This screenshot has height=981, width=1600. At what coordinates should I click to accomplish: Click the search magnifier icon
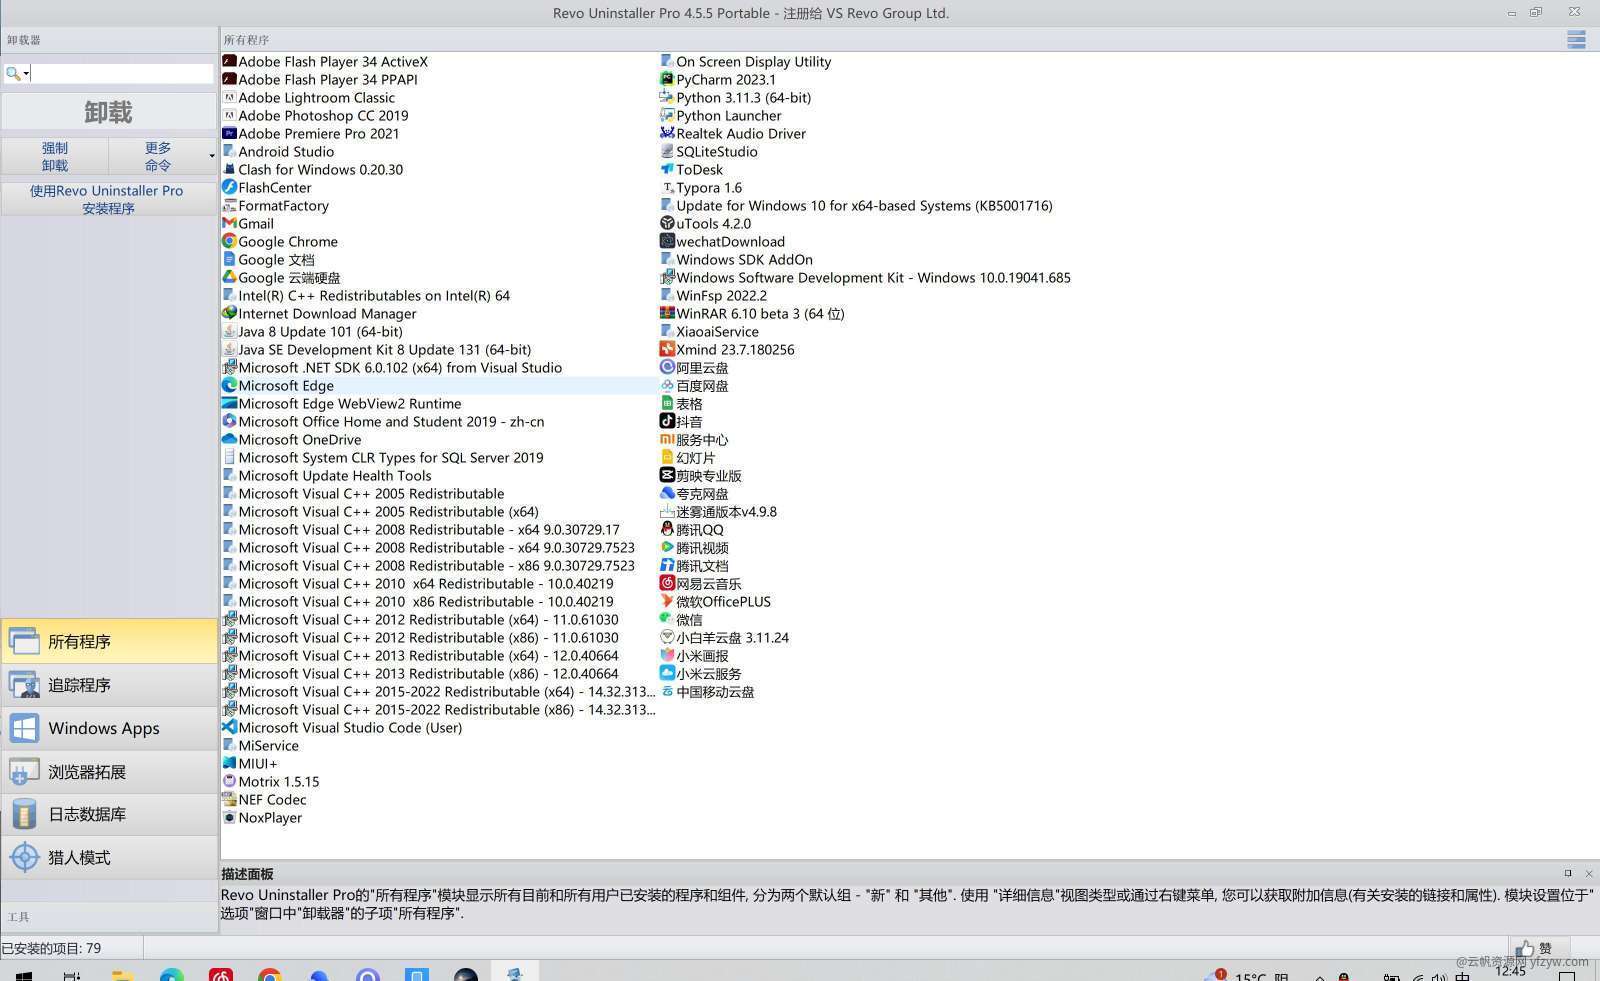(12, 73)
